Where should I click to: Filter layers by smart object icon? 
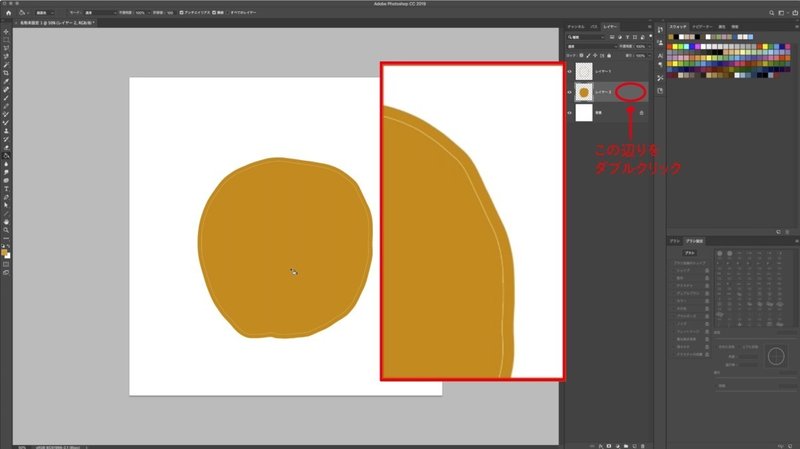[x=642, y=37]
